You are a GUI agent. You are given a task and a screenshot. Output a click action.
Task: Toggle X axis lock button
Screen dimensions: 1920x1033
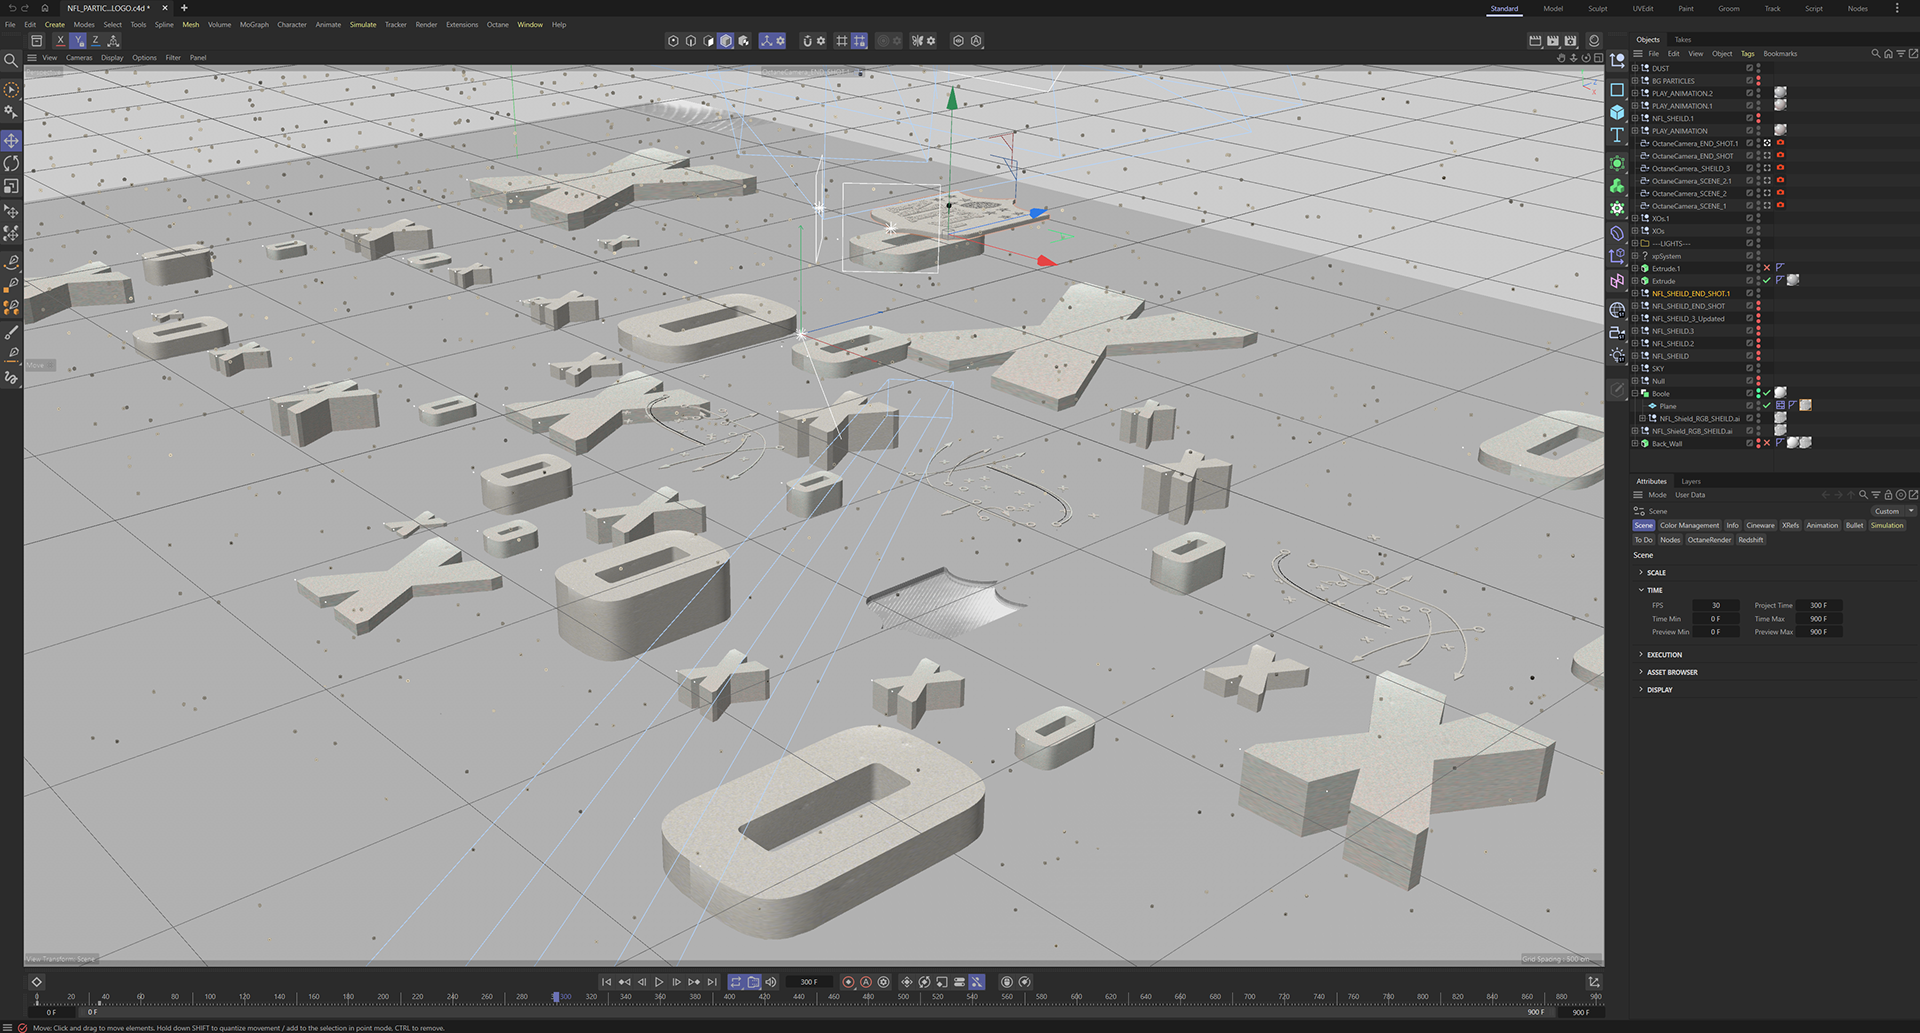(x=60, y=41)
